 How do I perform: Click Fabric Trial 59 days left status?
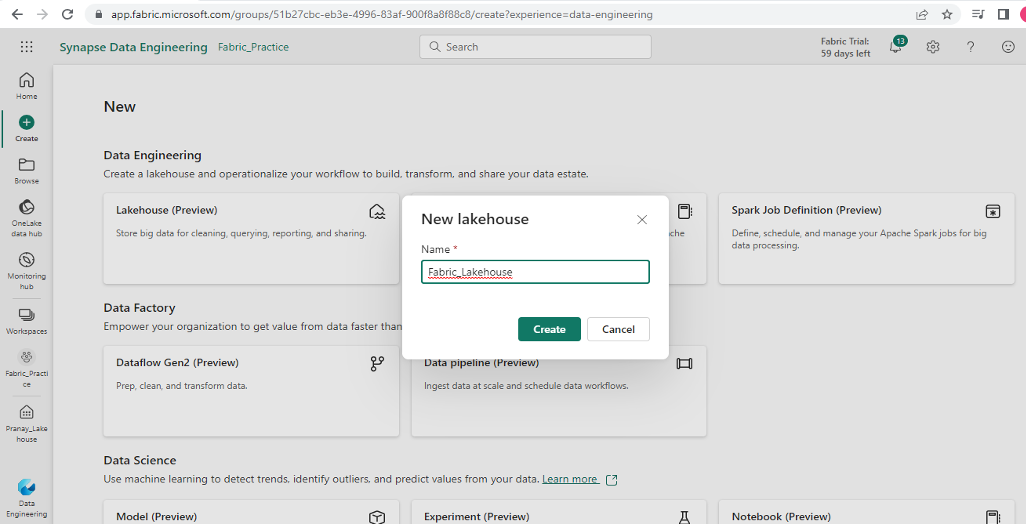coord(845,47)
